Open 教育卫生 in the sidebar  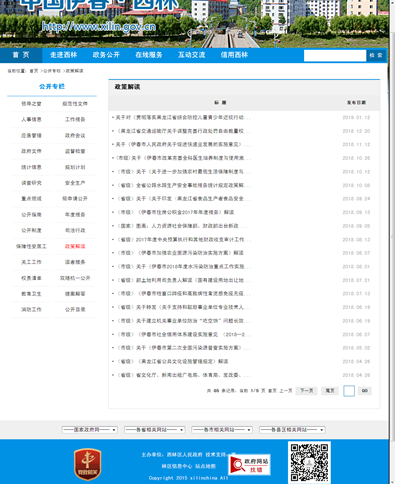(x=31, y=294)
